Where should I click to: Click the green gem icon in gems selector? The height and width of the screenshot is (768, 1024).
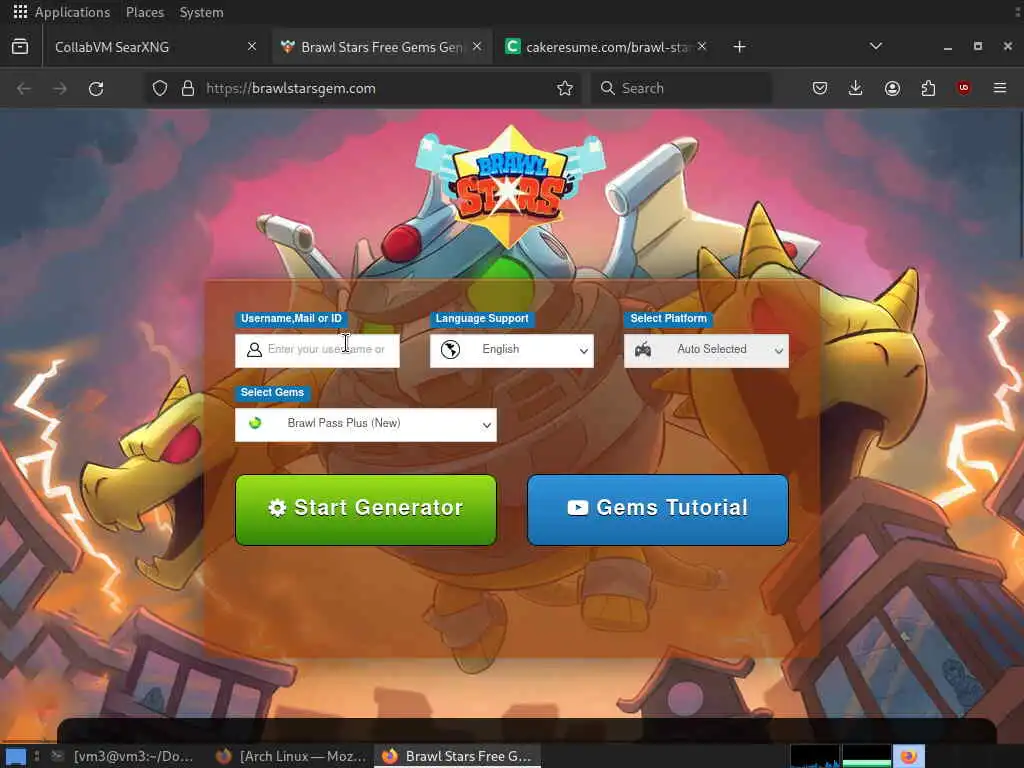[x=255, y=423]
